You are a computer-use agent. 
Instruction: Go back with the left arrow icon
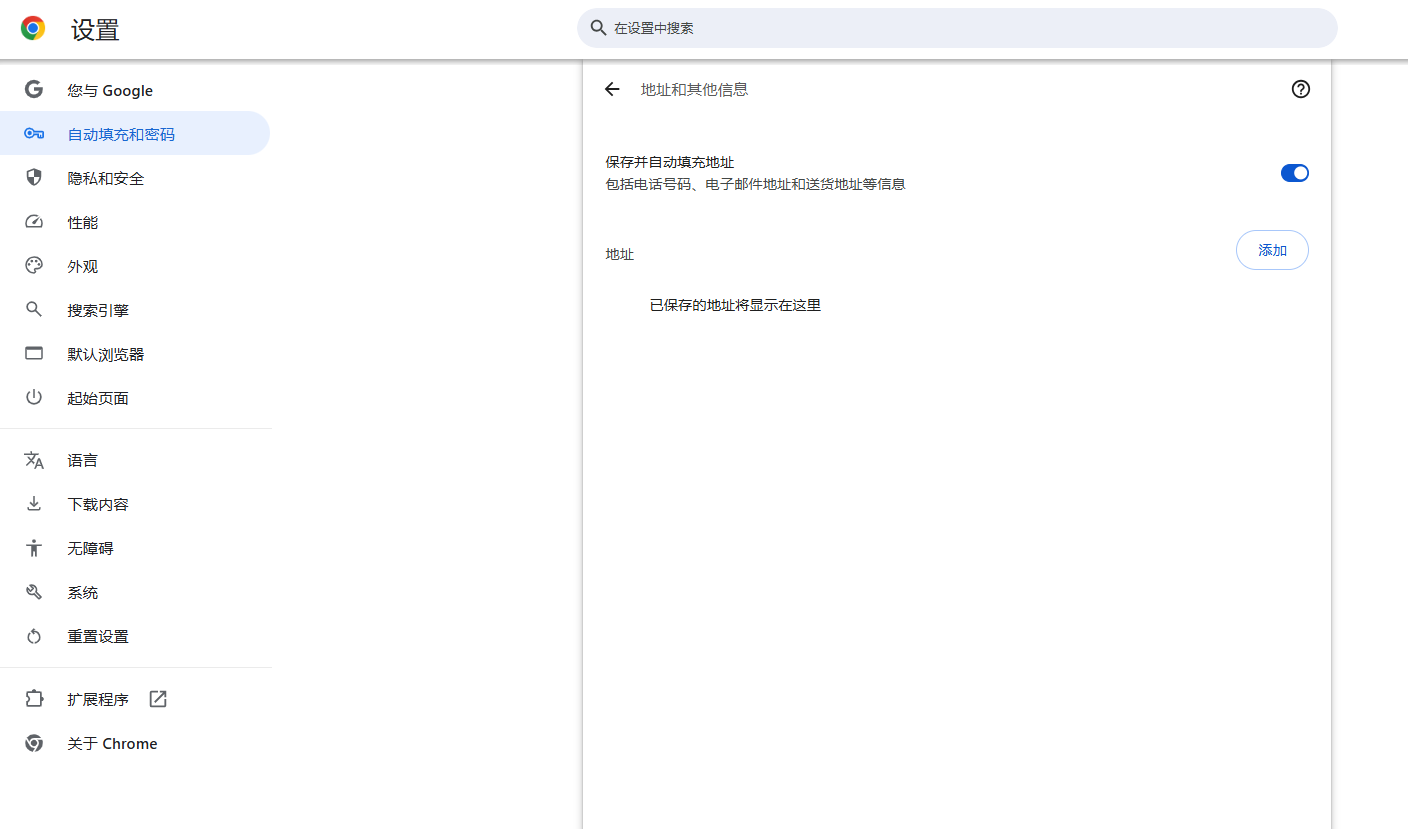pos(612,89)
